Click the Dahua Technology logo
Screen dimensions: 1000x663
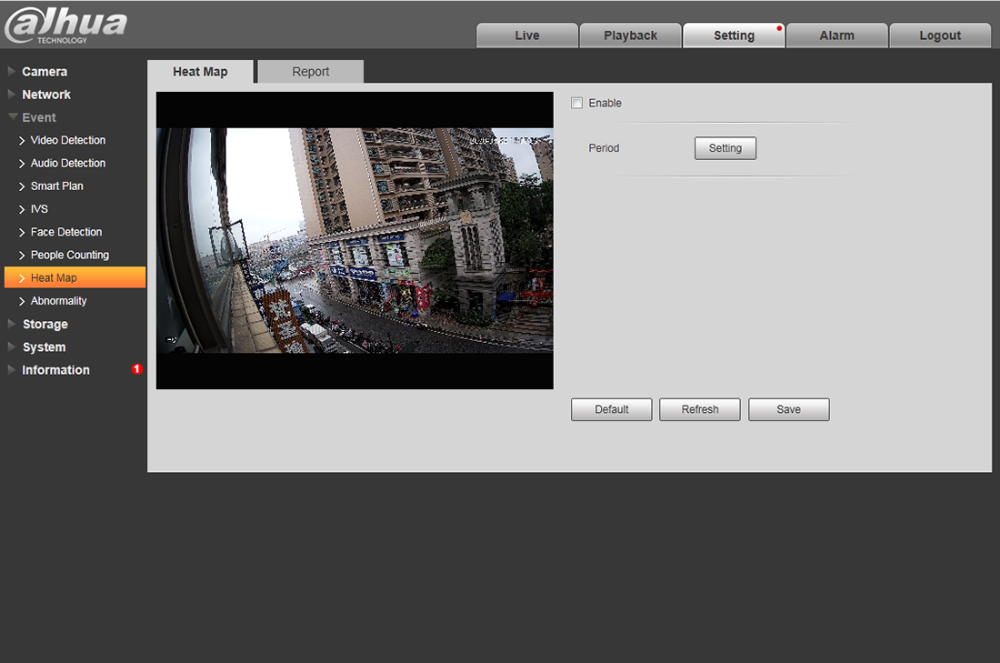pos(66,25)
